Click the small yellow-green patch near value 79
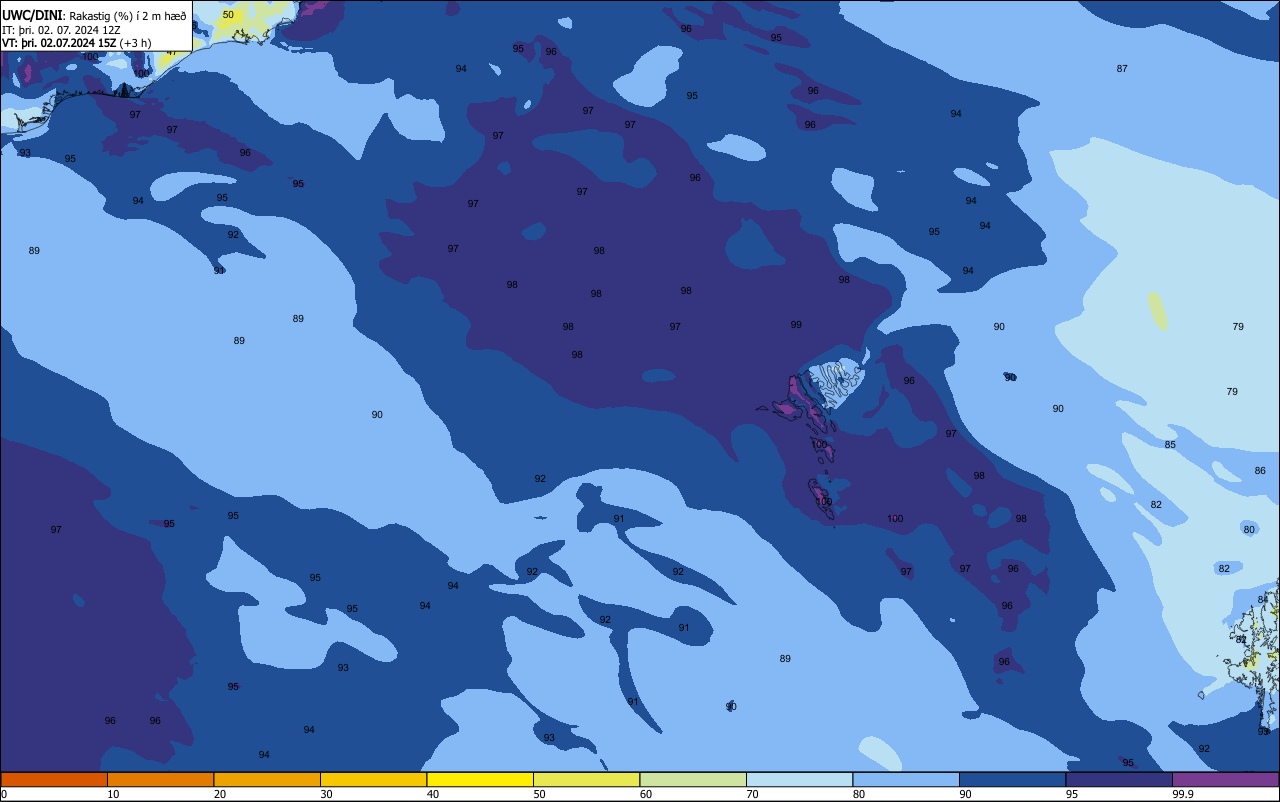Viewport: 1280px width, 802px height. (x=1157, y=311)
